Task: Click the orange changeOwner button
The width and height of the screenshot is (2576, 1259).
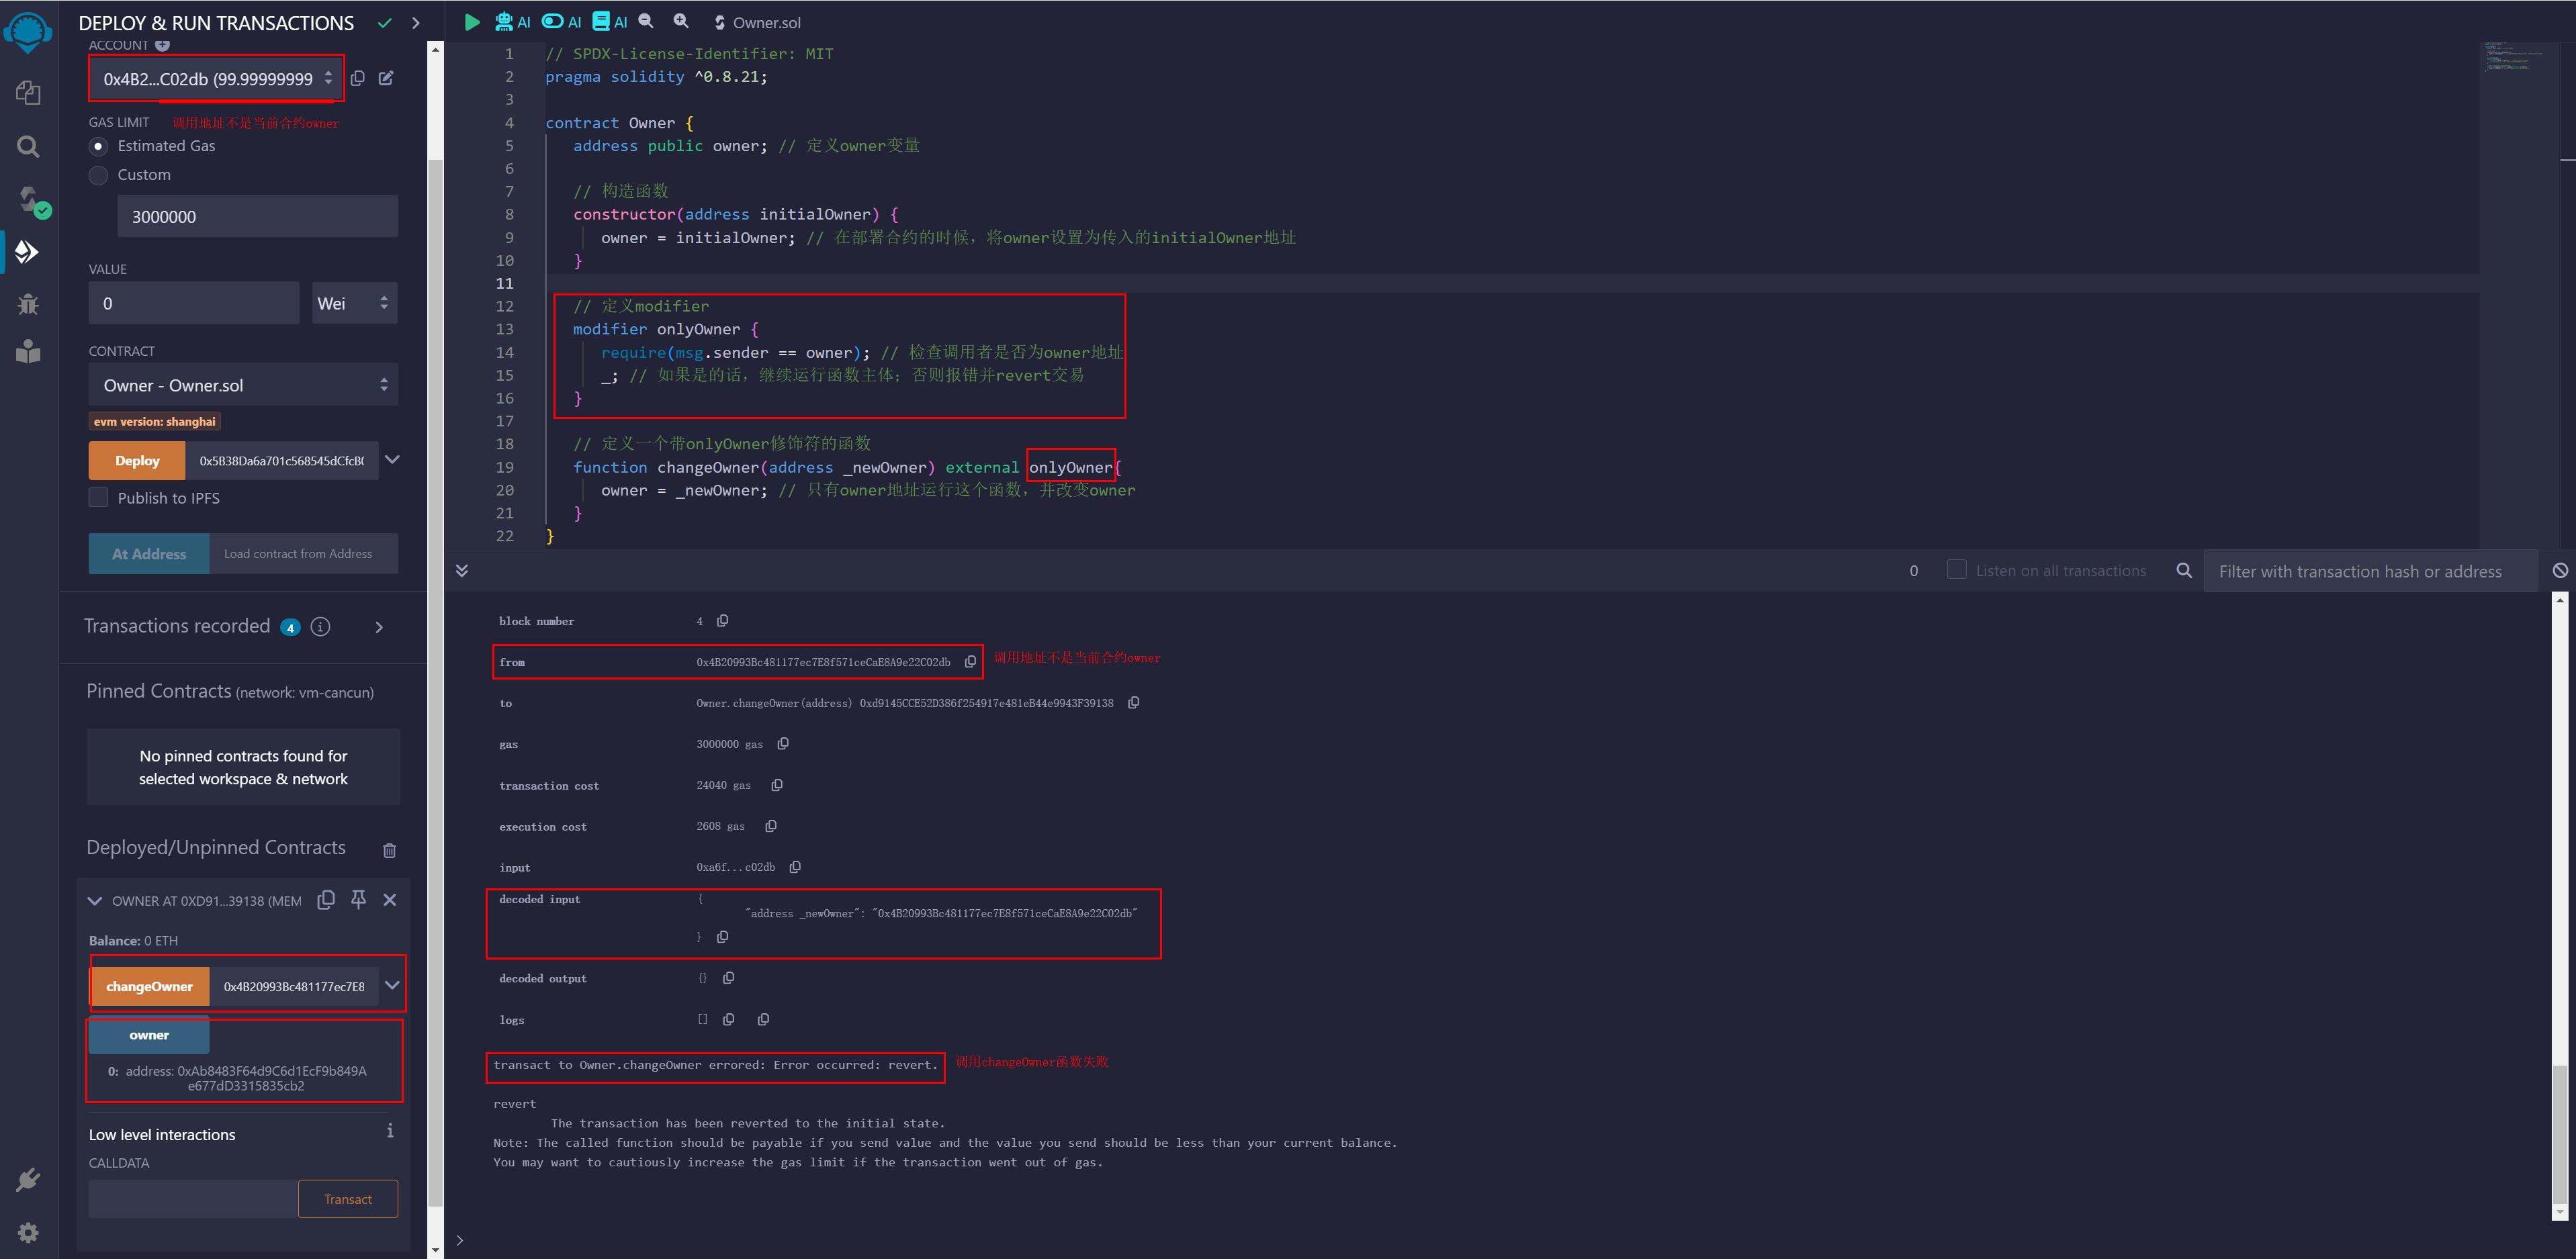Action: (149, 986)
